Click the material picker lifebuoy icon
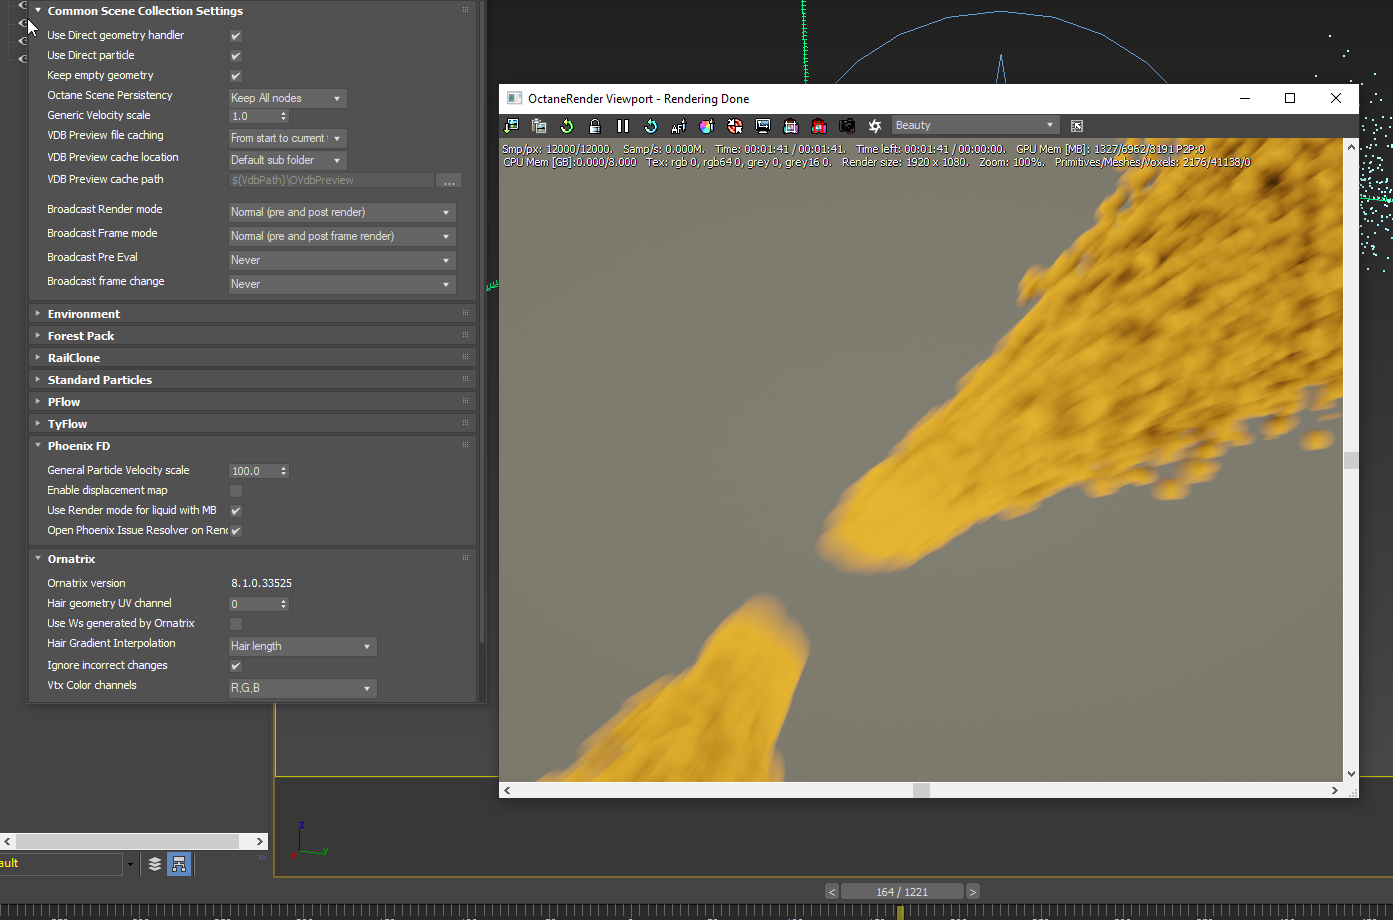The width and height of the screenshot is (1393, 920). [735, 126]
